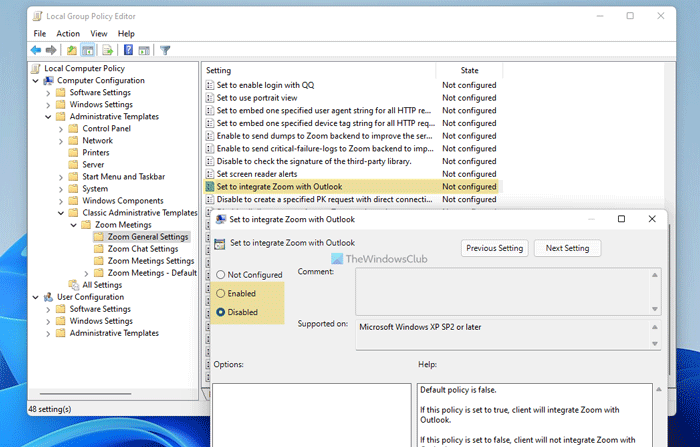Click the Next Setting button
The width and height of the screenshot is (700, 447).
tap(567, 248)
